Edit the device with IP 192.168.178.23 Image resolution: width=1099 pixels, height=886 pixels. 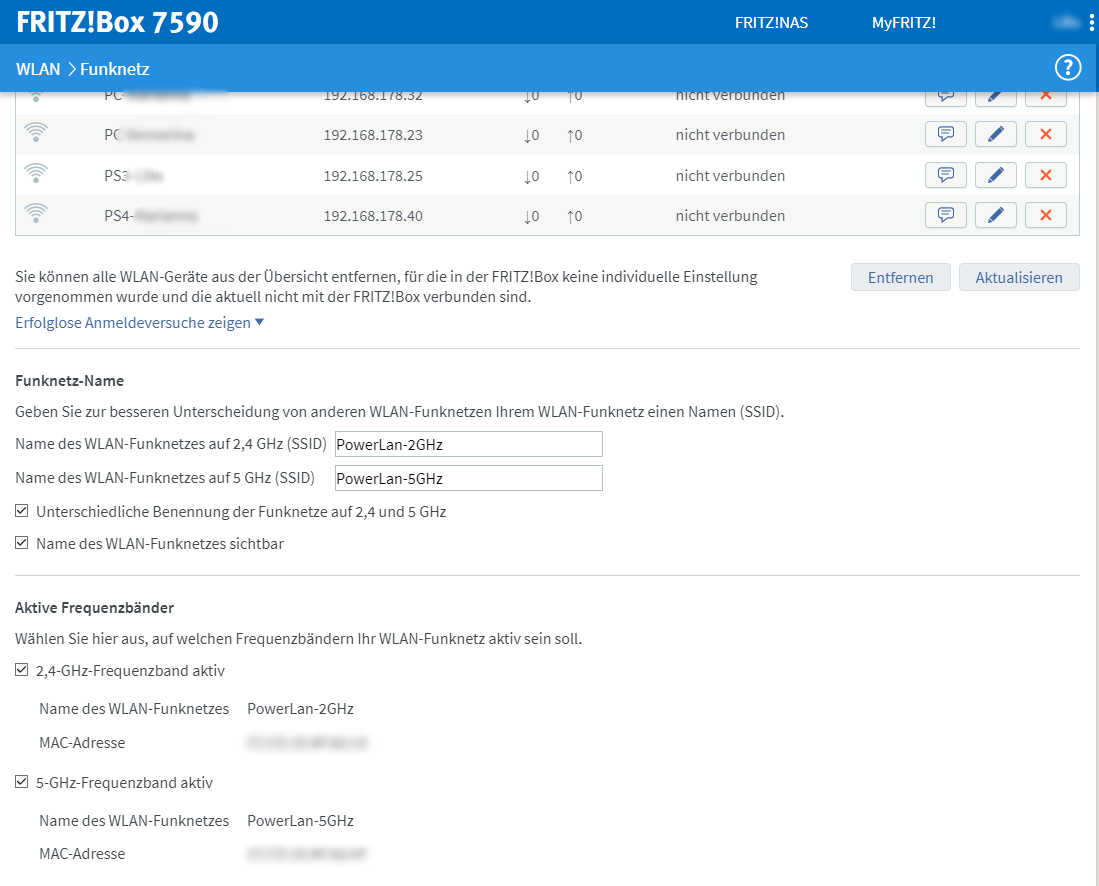pyautogui.click(x=995, y=134)
